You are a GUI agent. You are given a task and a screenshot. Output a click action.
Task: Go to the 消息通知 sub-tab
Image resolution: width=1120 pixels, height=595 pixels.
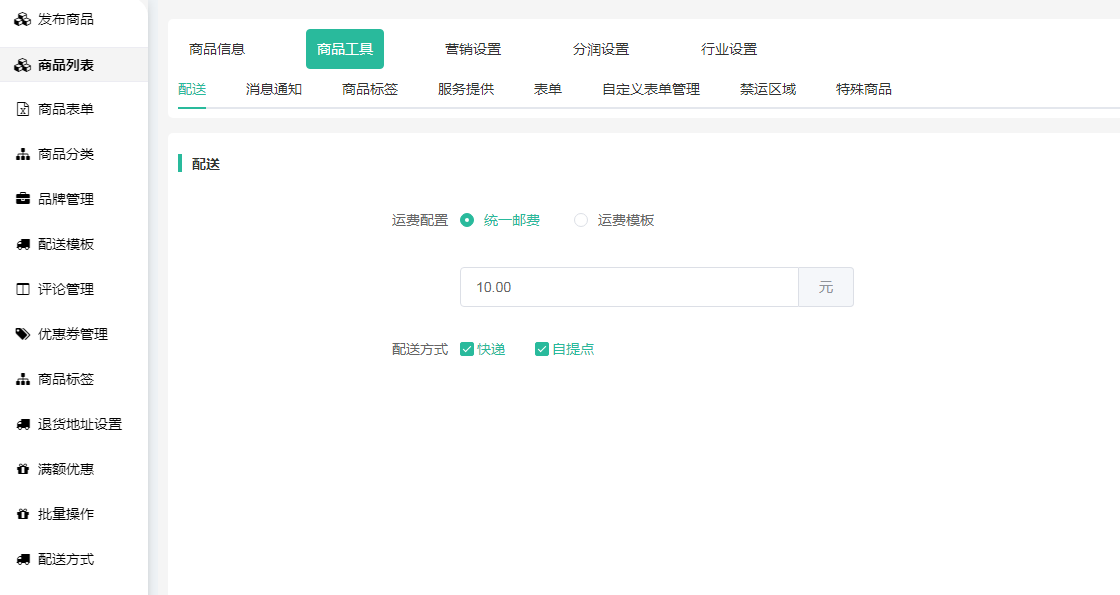point(274,89)
